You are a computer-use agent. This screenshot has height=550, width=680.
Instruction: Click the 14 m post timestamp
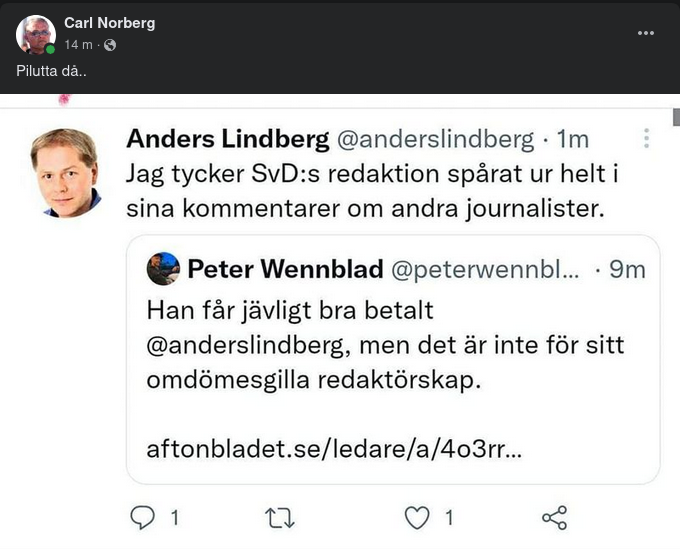click(x=79, y=45)
